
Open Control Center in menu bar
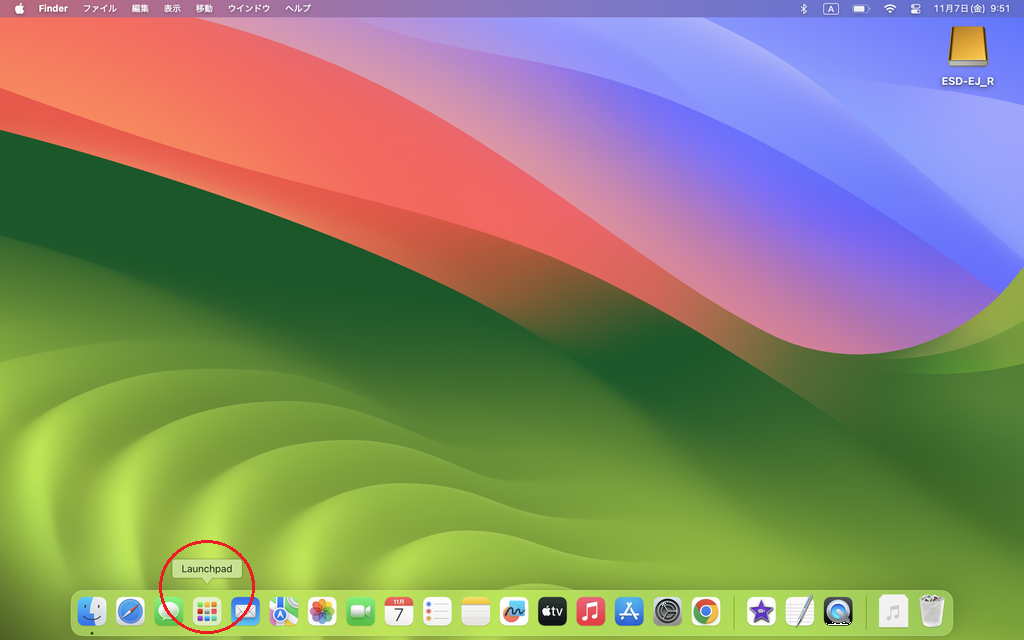(x=915, y=8)
